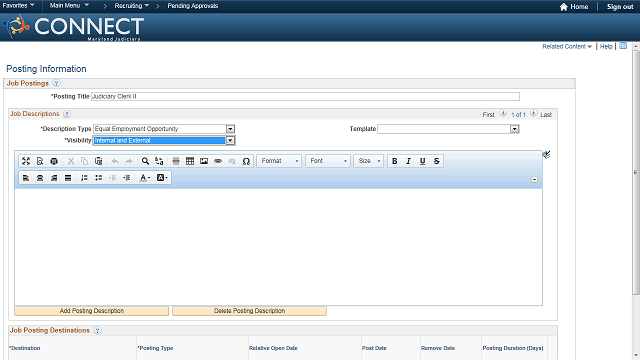This screenshot has height=360, width=640.
Task: Insert an image with the picture icon
Action: click(x=204, y=161)
